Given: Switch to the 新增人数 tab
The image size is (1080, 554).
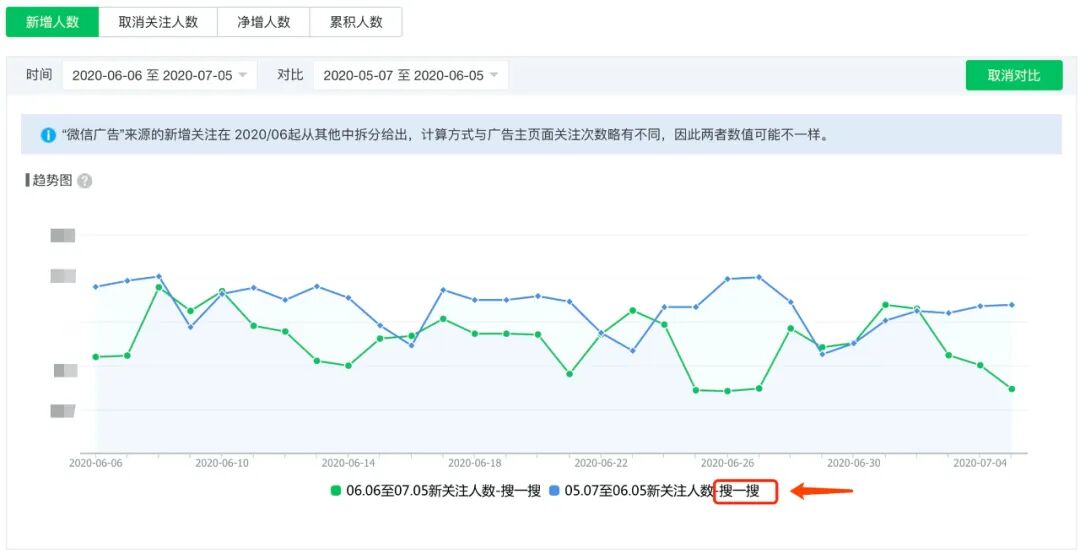Looking at the screenshot, I should point(52,22).
